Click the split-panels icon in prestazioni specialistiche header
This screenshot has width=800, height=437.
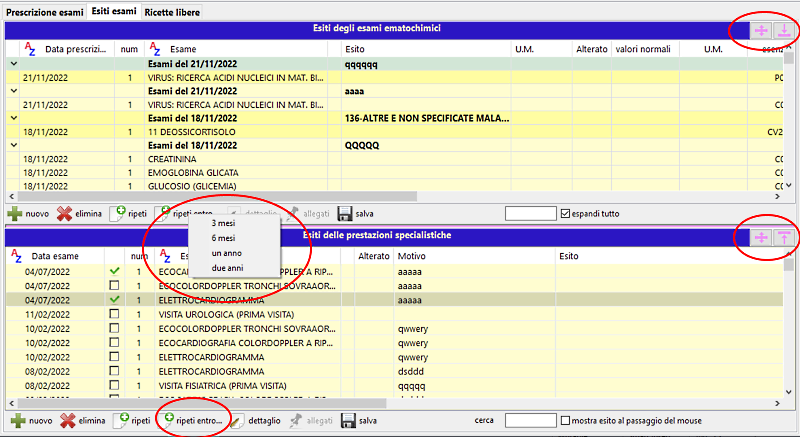pyautogui.click(x=761, y=237)
